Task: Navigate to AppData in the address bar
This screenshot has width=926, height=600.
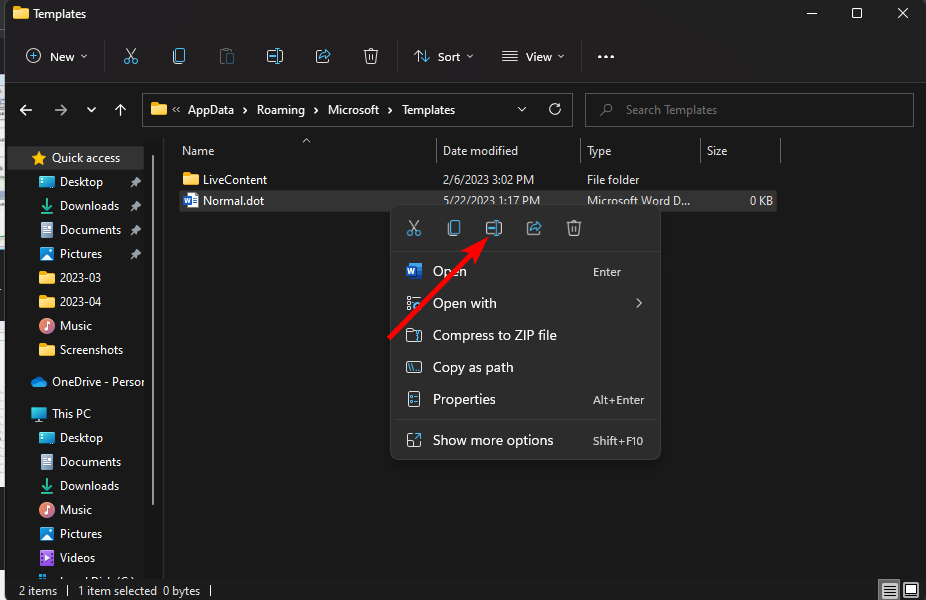Action: tap(211, 110)
